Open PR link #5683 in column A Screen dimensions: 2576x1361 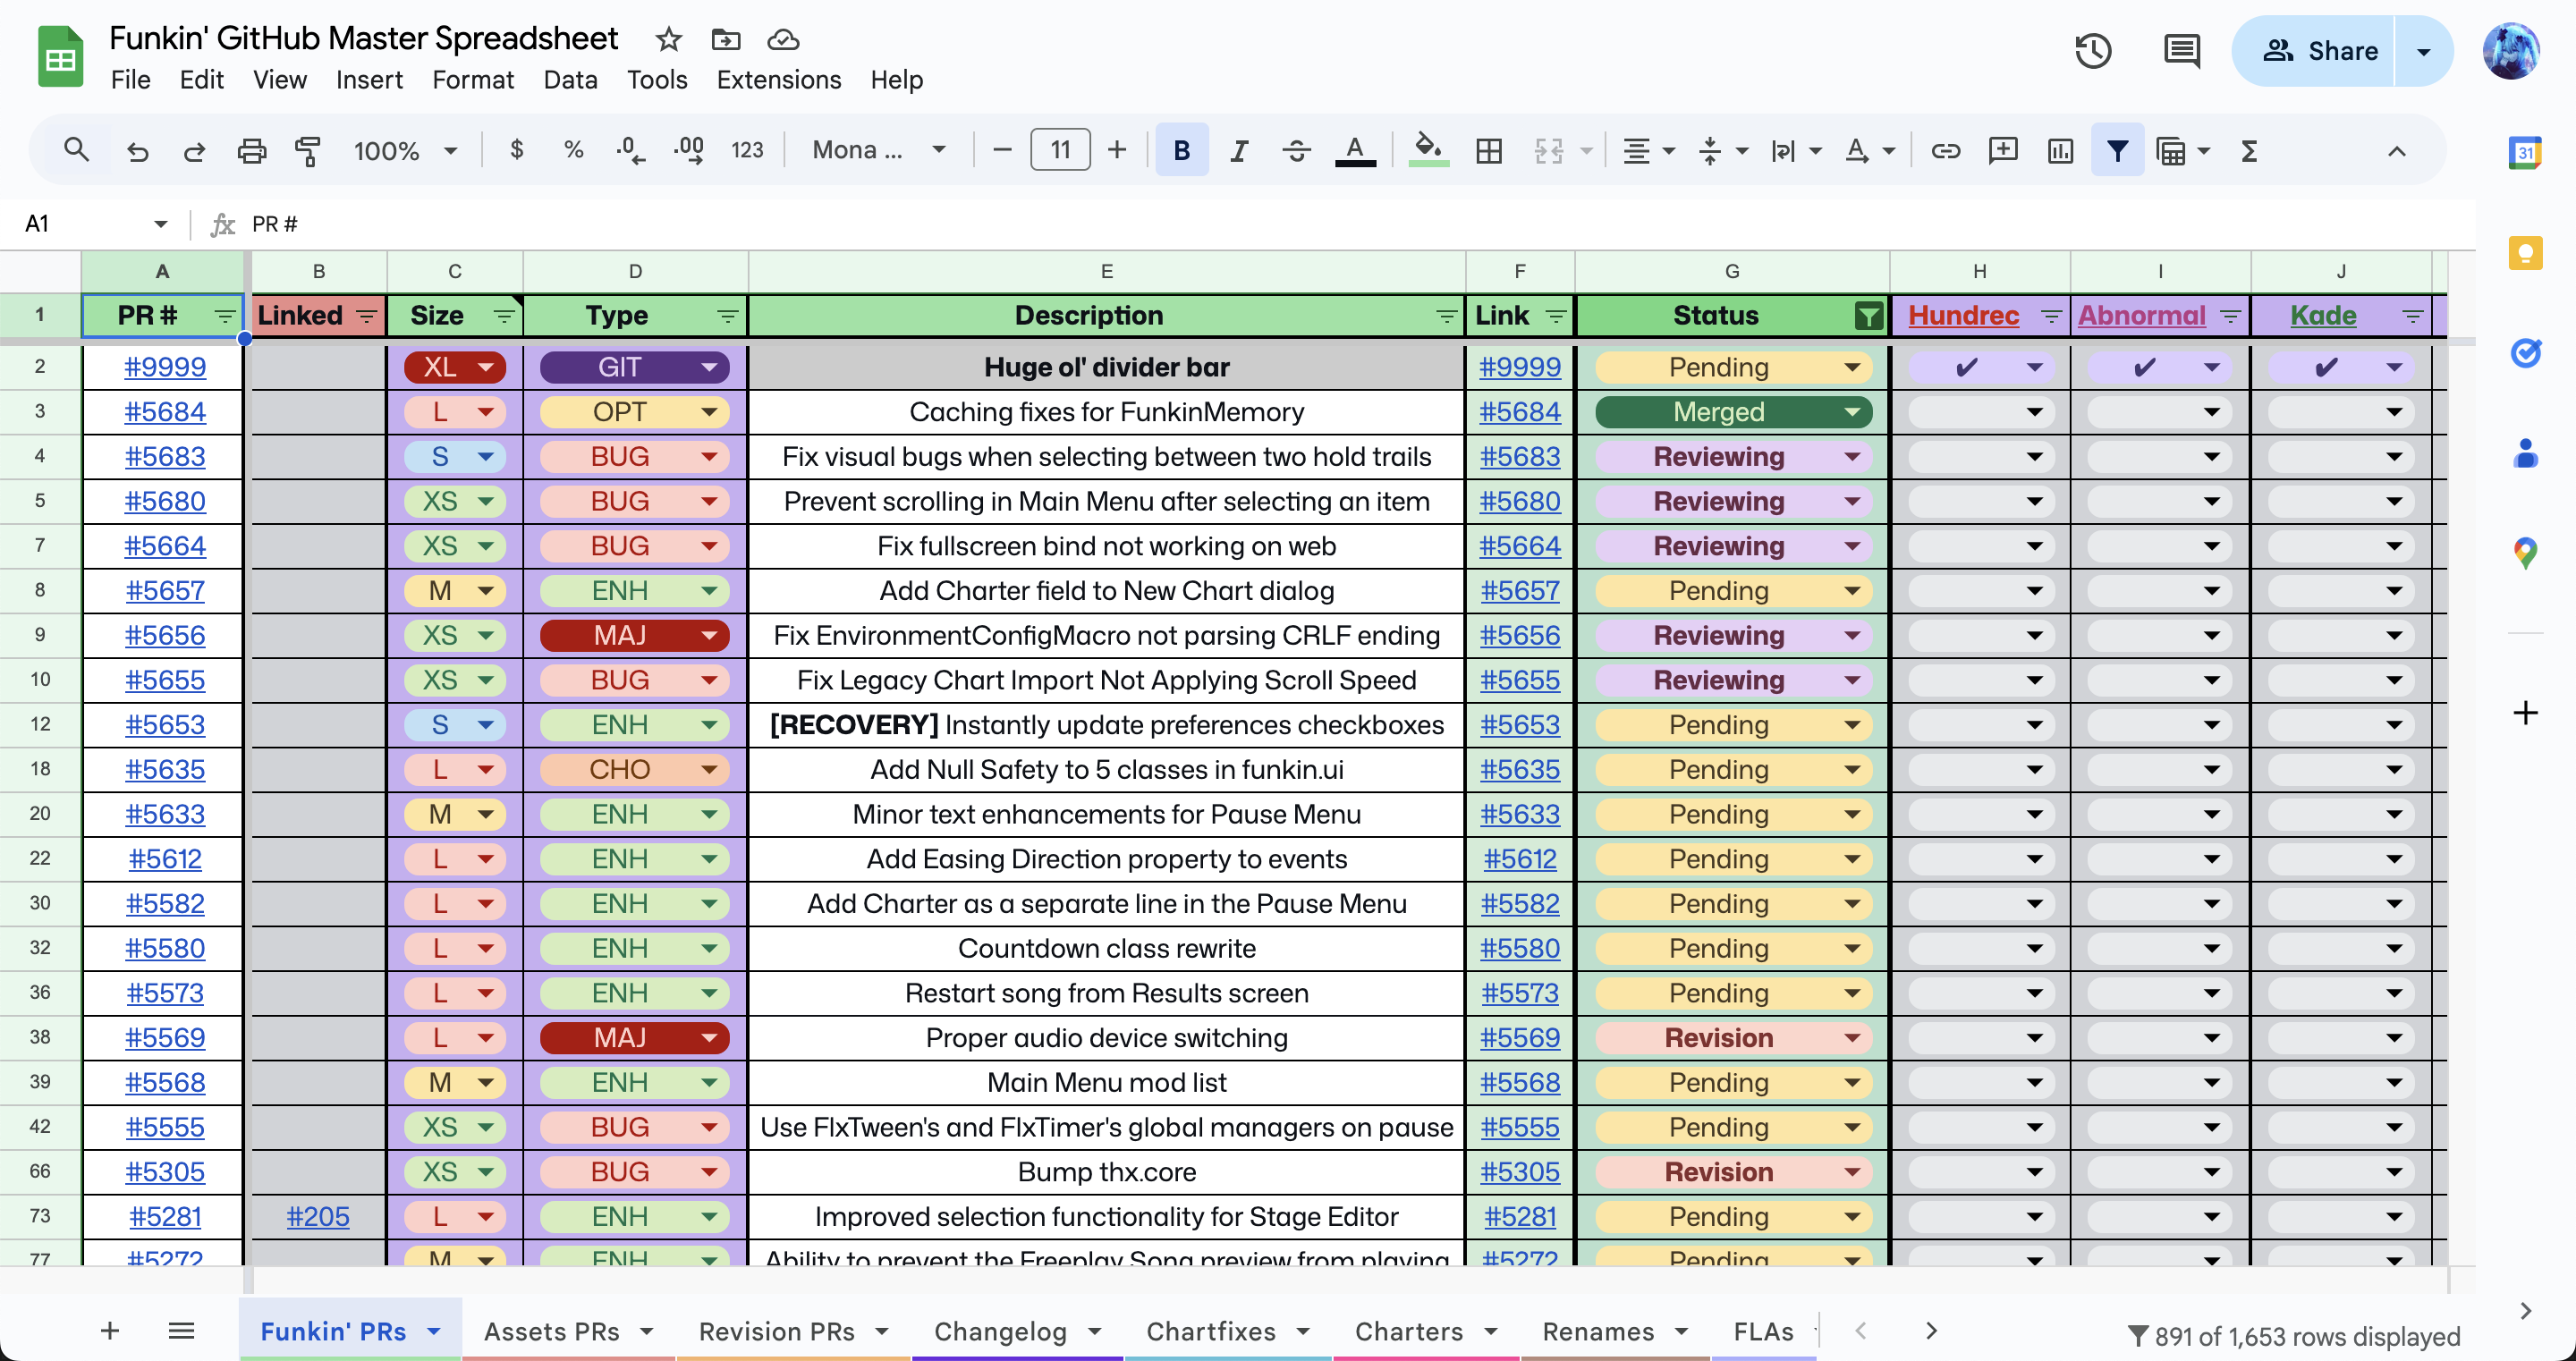pyautogui.click(x=165, y=456)
